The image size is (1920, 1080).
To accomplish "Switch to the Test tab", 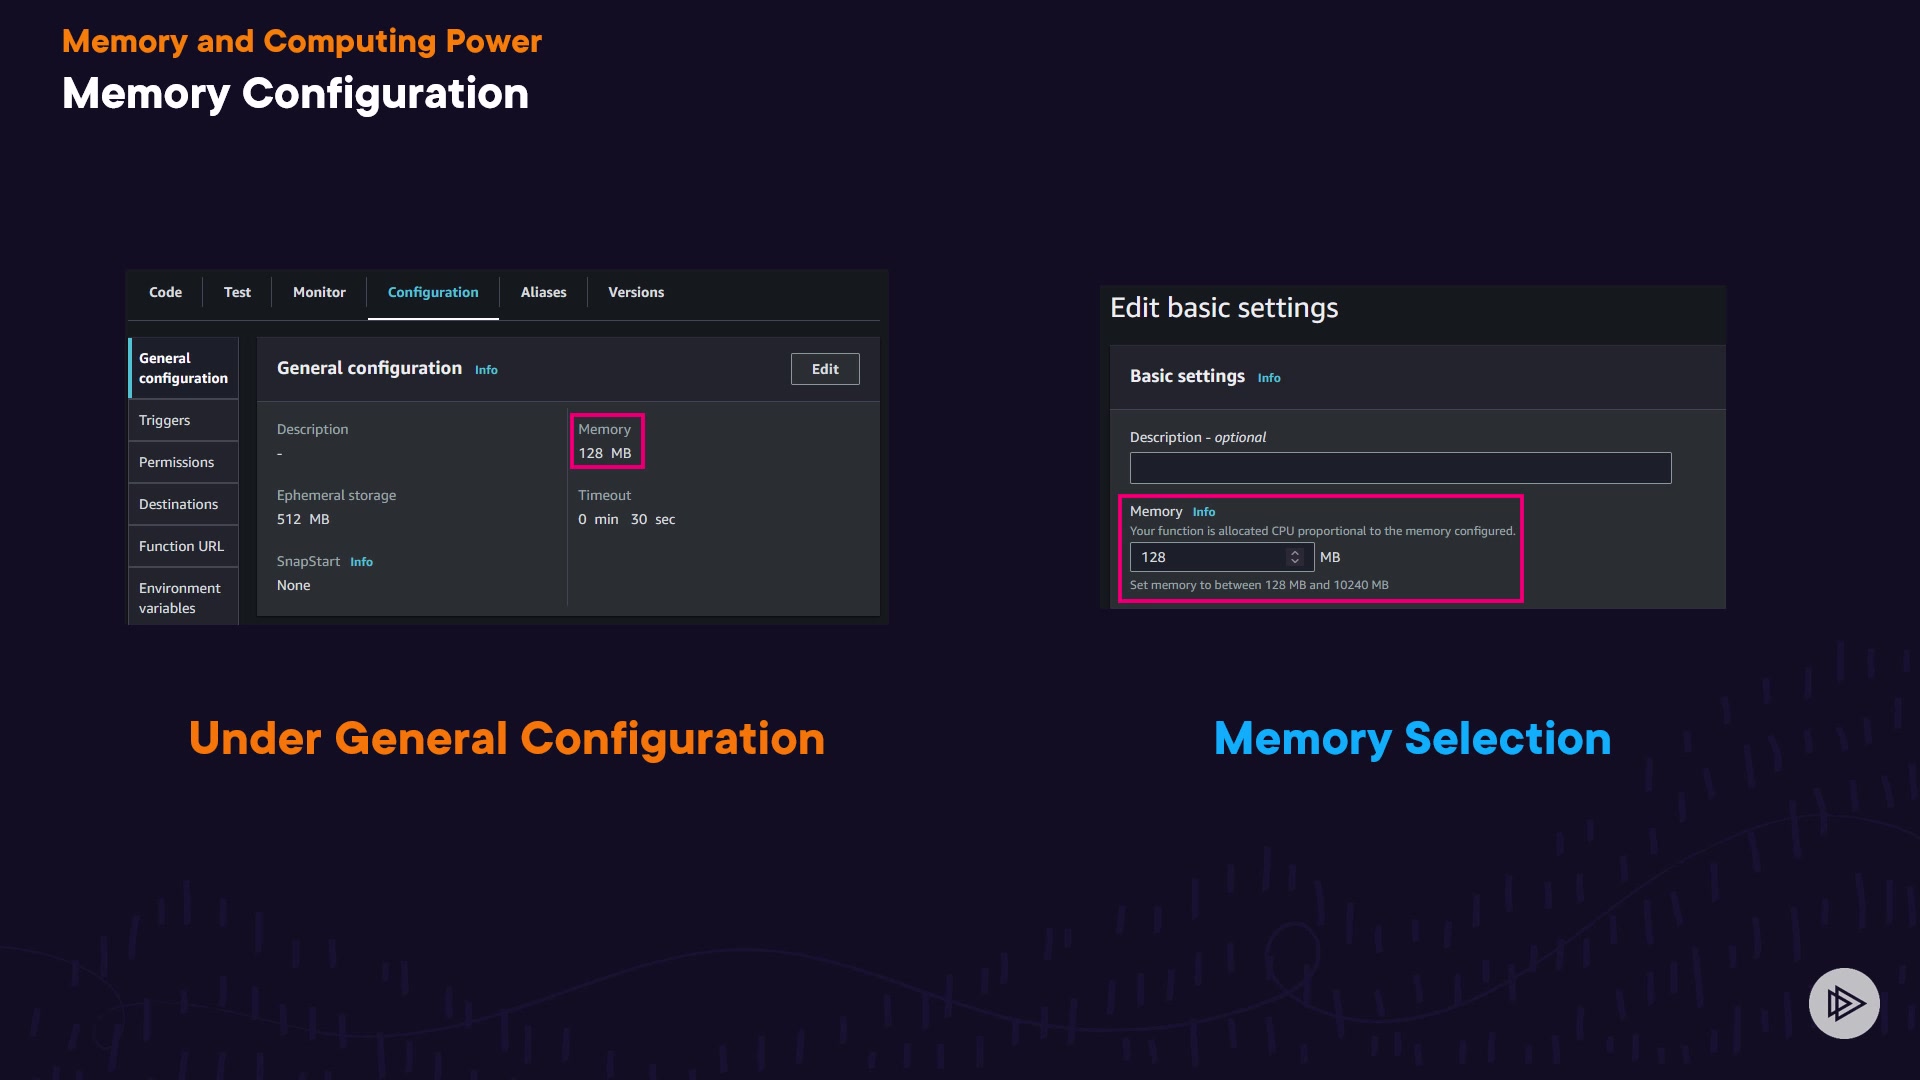I will (237, 292).
